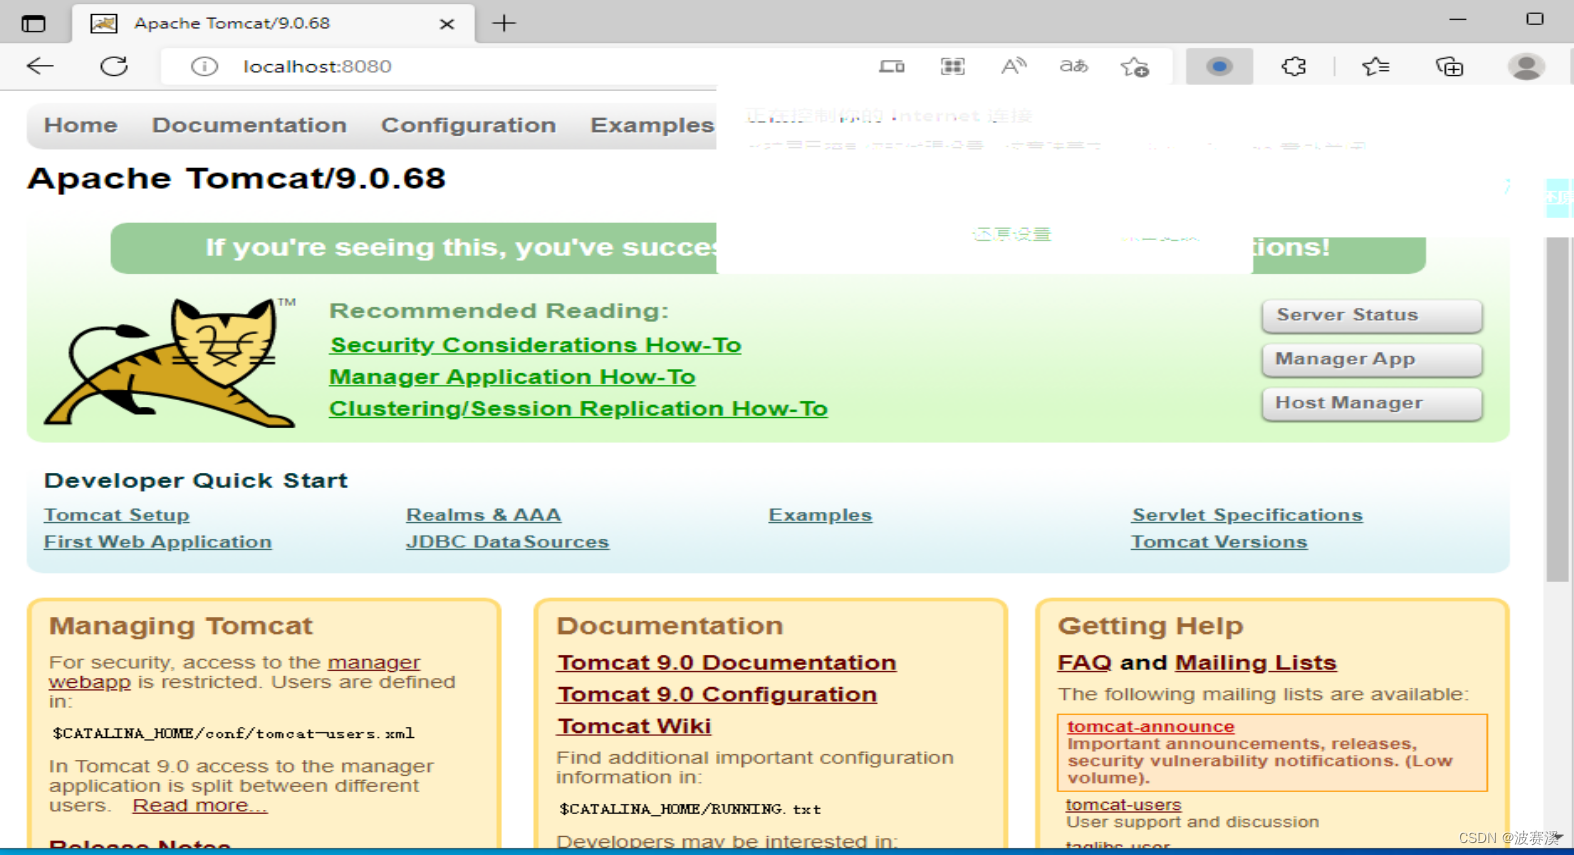Click the Getting Help heading
The image size is (1574, 855).
[x=1151, y=626]
